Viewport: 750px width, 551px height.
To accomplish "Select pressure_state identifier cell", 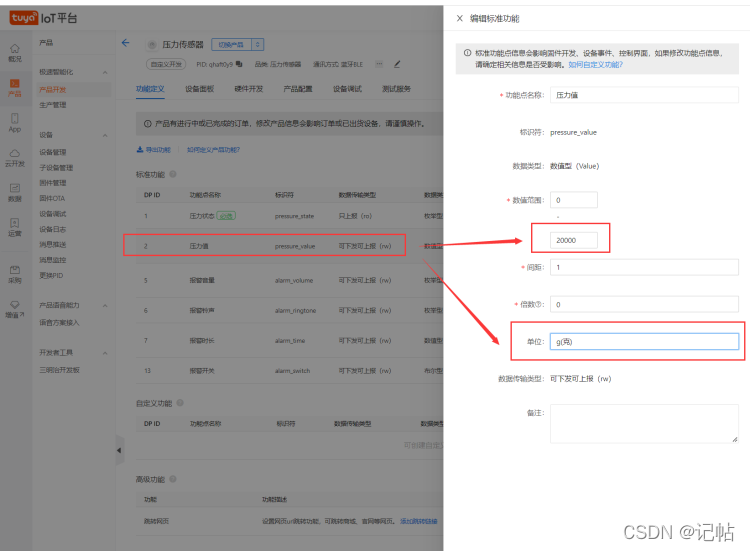I will 294,216.
